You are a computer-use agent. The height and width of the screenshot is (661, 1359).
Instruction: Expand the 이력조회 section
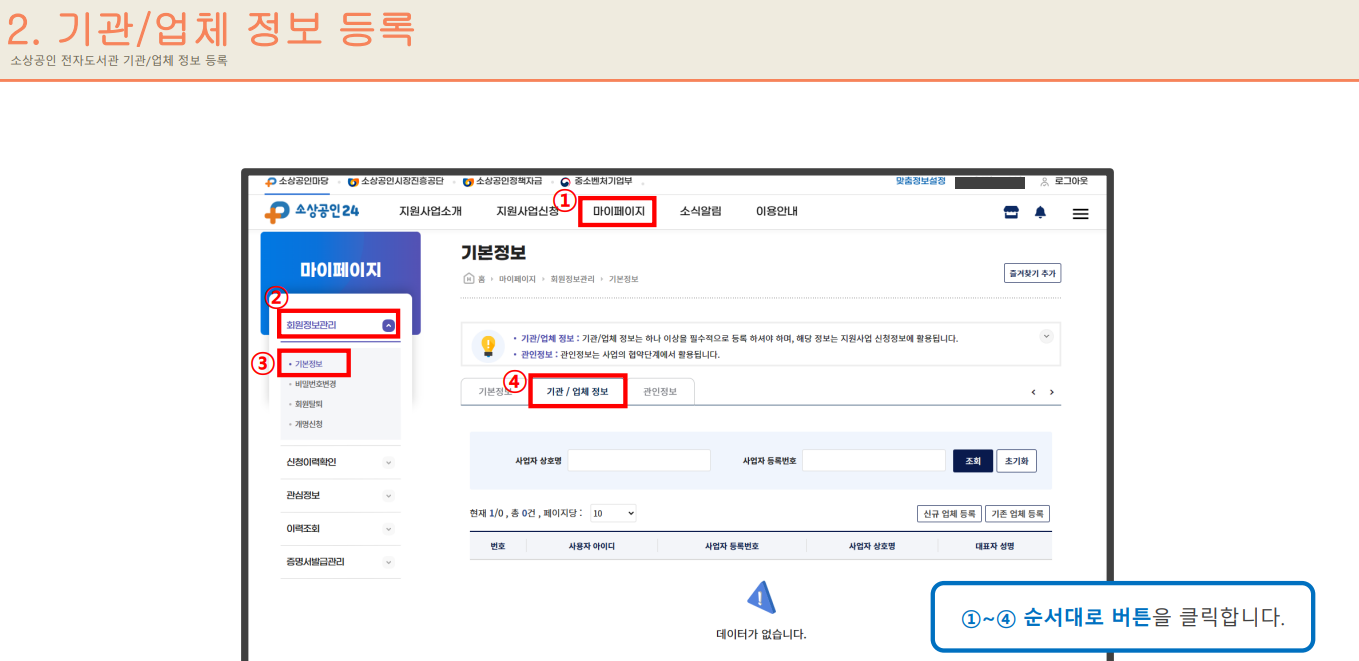[388, 528]
